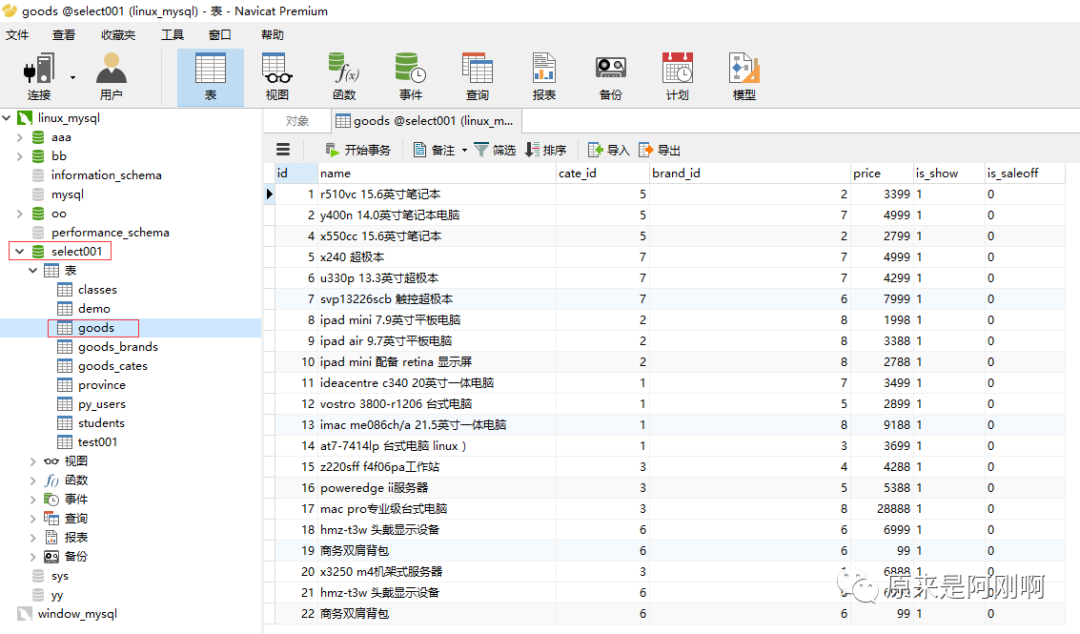Image resolution: width=1080 pixels, height=634 pixels.
Task: Collapse the select001 database node
Action: [20, 252]
